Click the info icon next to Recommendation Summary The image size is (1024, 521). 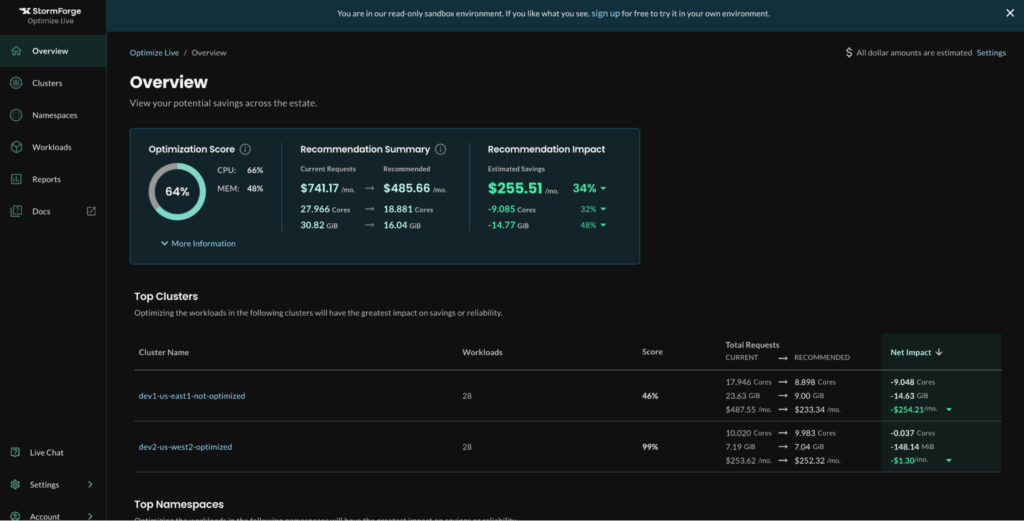(x=441, y=149)
